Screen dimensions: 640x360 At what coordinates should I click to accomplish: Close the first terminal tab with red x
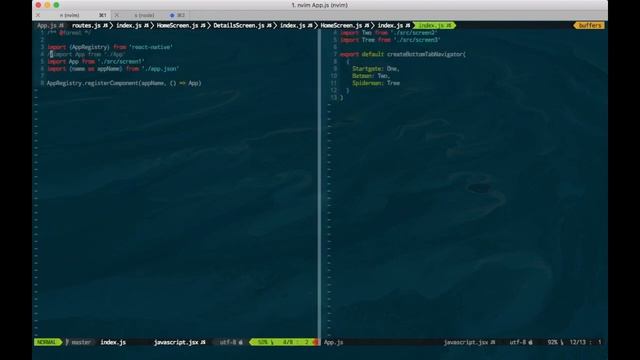[38, 15]
